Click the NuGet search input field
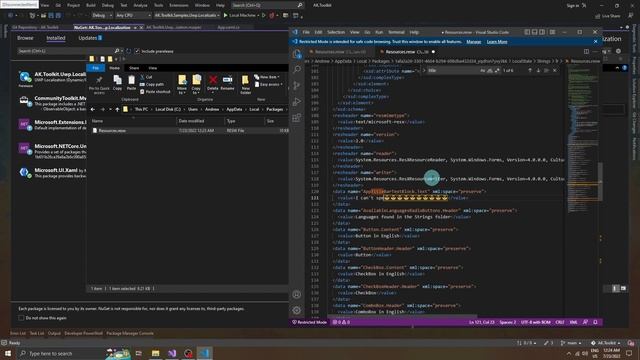This screenshot has width=640, height=360. pyautogui.click(x=65, y=51)
